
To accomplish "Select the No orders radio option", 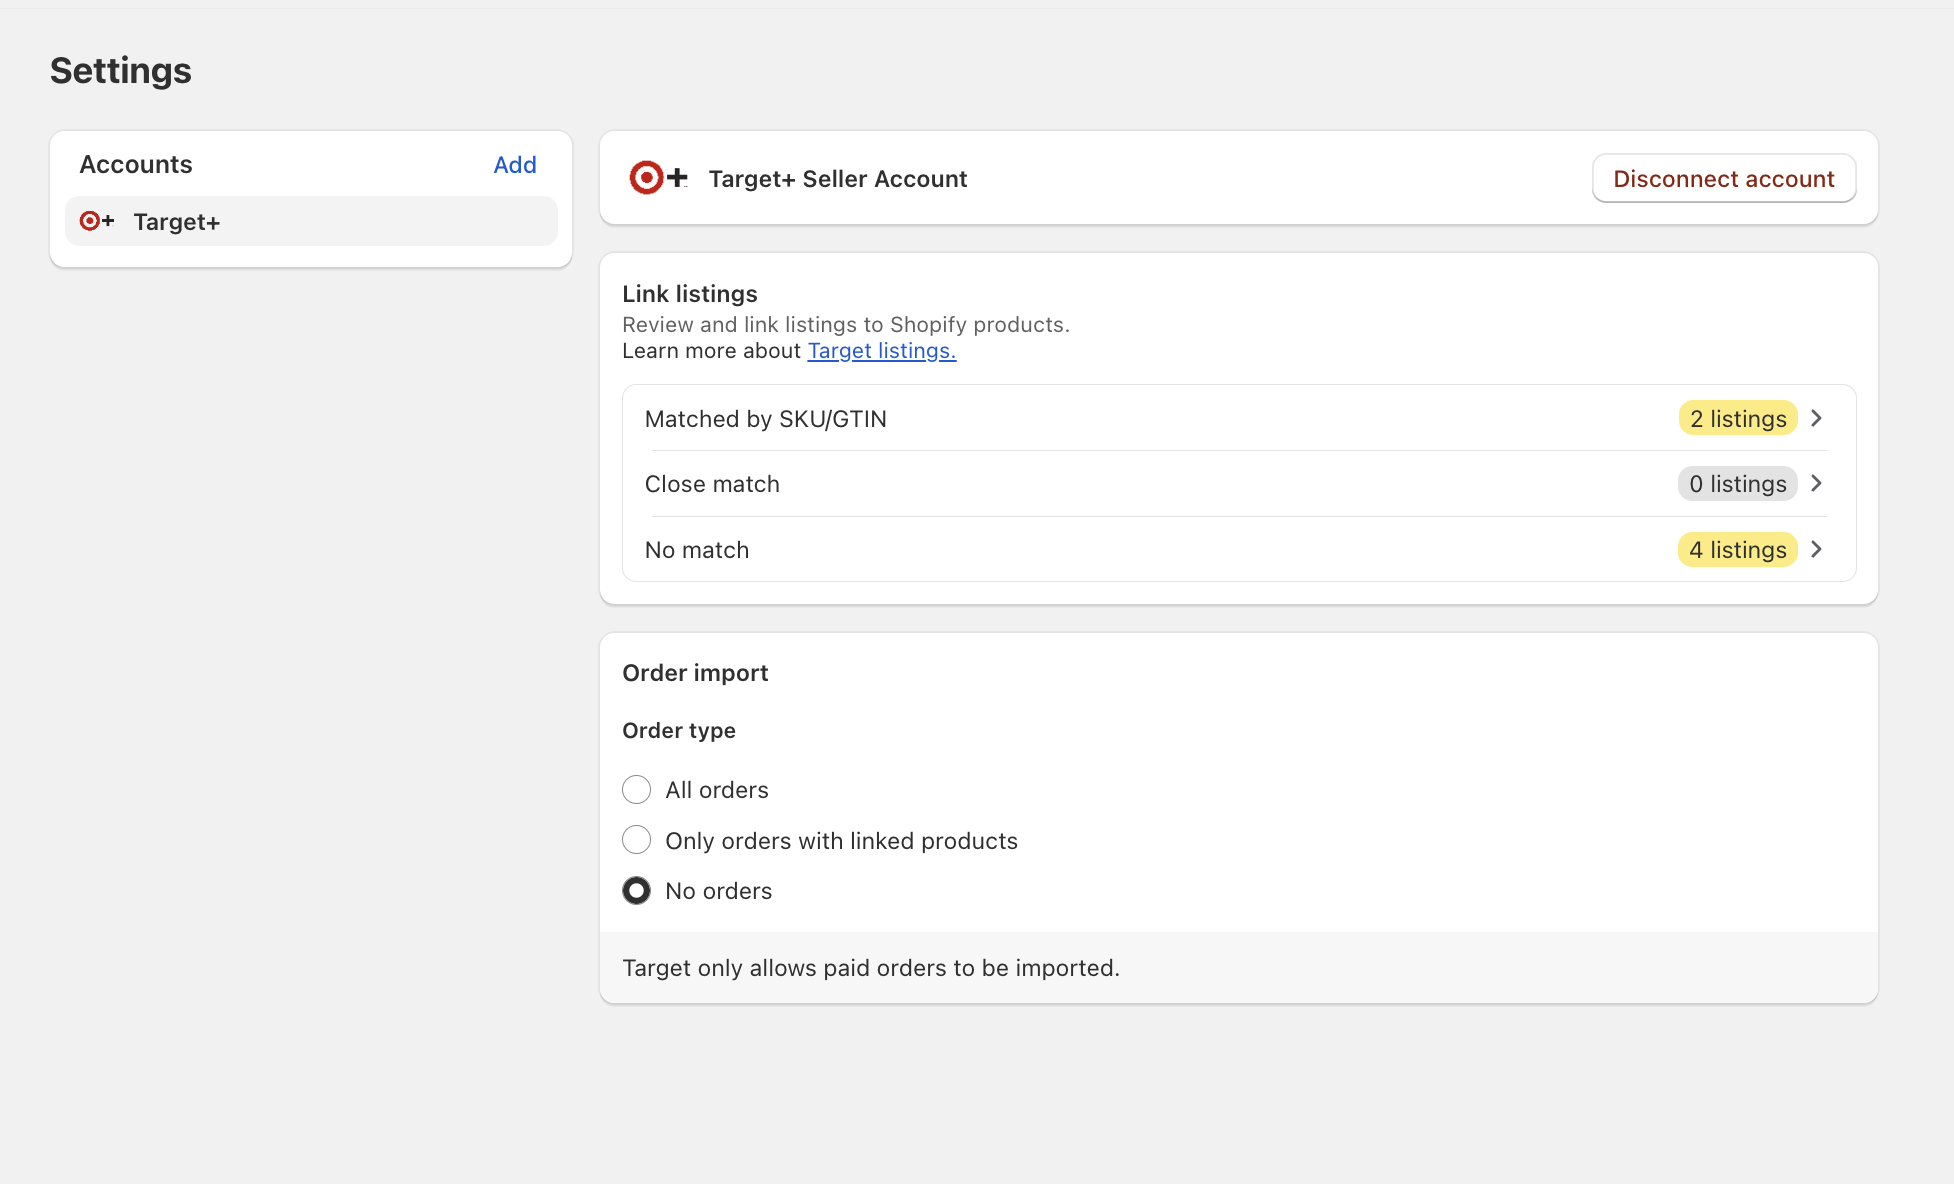I will (636, 891).
